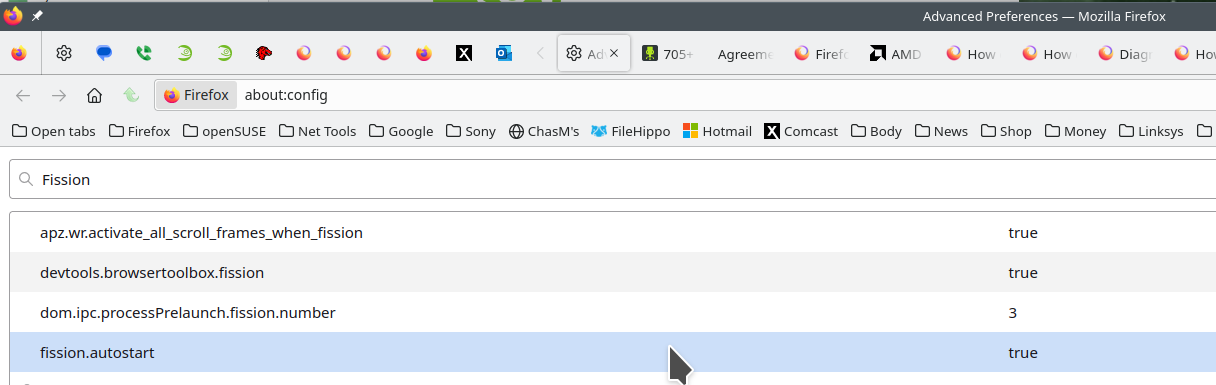Open the pinned green phone tab
The image size is (1216, 385).
(144, 54)
